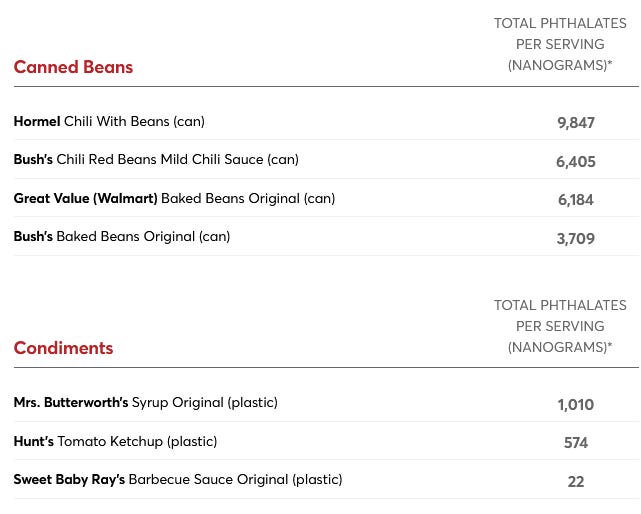Select Great Value (Walmart) Baked Beans row
The height and width of the screenshot is (514, 641).
click(326, 198)
